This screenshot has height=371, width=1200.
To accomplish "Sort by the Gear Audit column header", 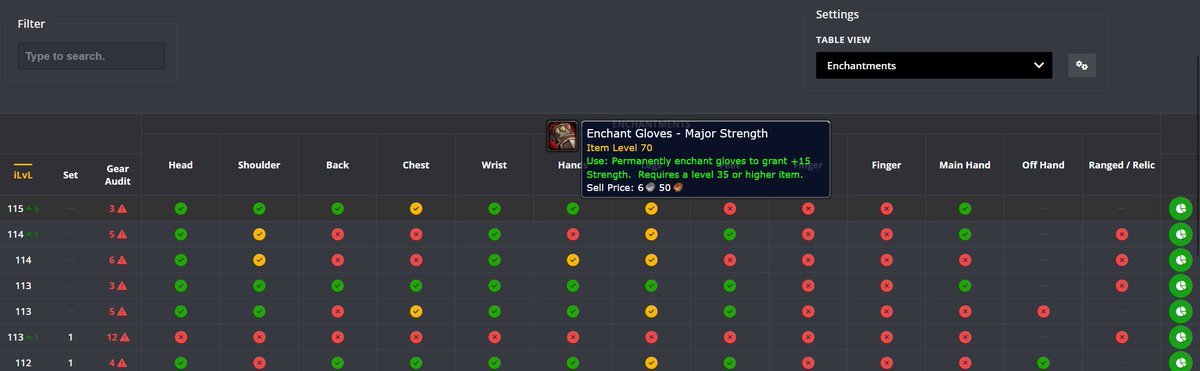I will pos(118,176).
